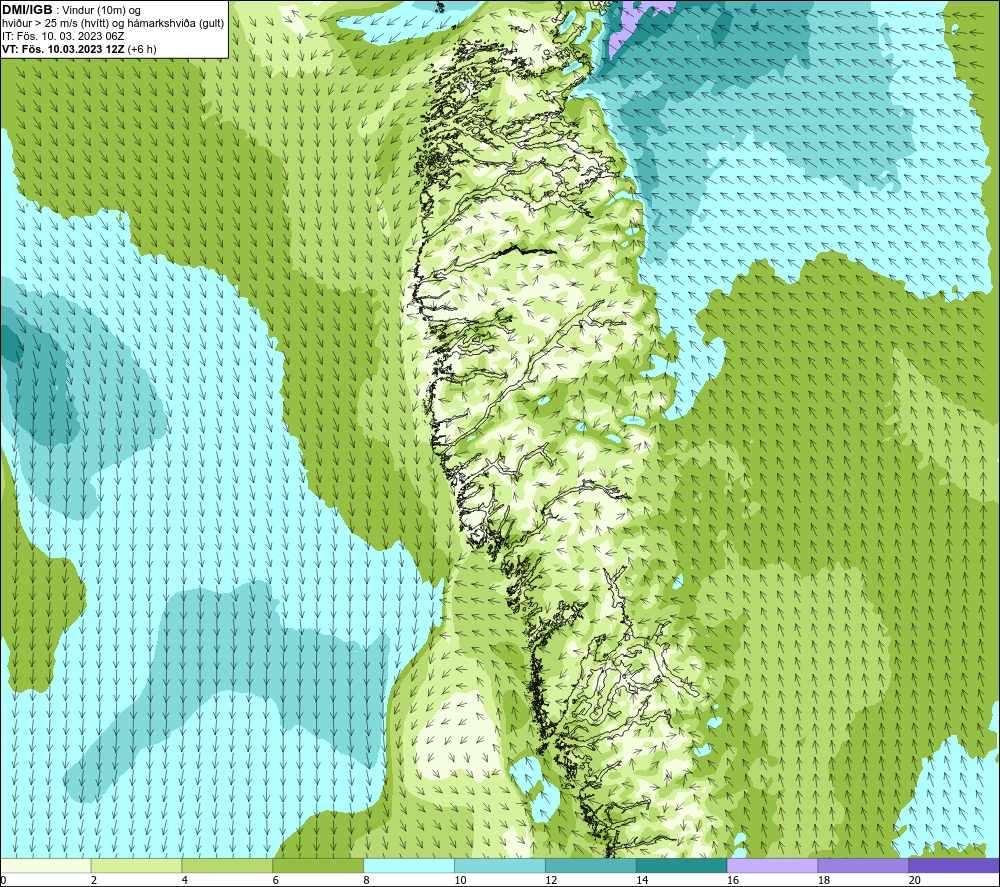
Task: Click the legend scale label '2'
Action: 94,880
